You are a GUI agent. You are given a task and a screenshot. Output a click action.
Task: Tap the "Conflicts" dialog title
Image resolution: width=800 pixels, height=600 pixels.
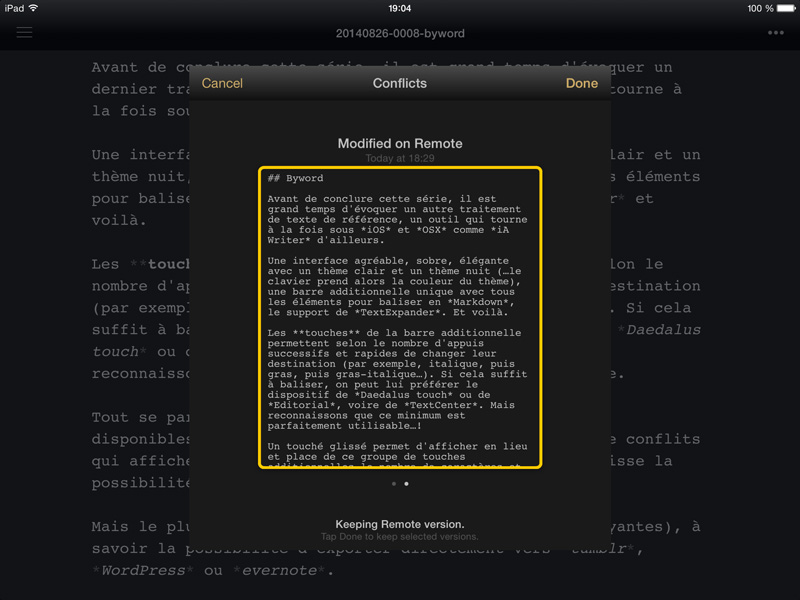click(x=399, y=83)
